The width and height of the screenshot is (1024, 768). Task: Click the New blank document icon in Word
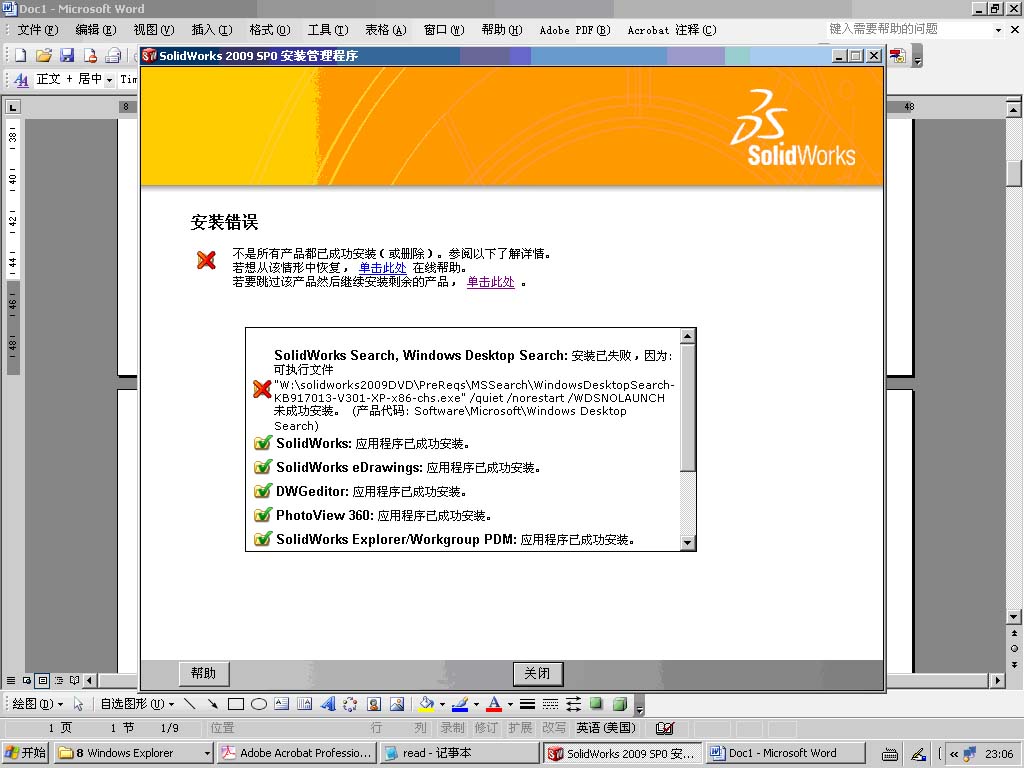coord(21,56)
